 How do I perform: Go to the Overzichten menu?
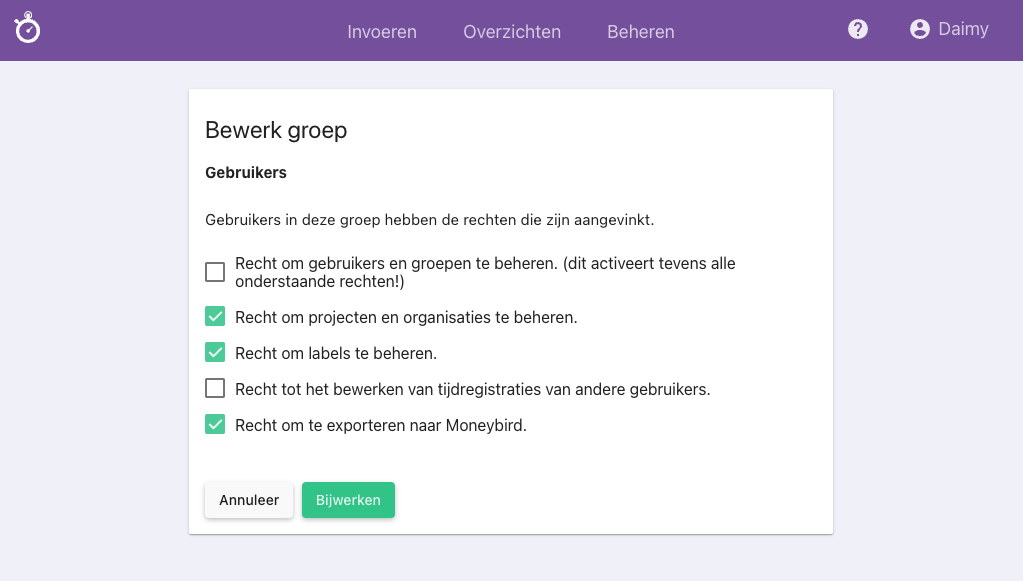(x=511, y=31)
